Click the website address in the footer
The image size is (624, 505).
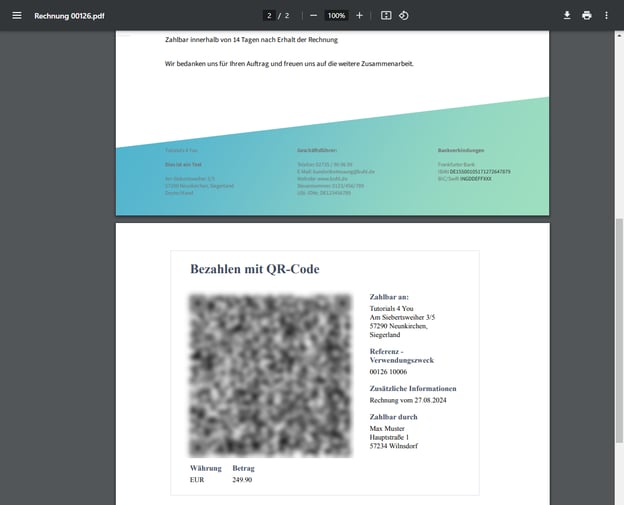click(x=322, y=178)
